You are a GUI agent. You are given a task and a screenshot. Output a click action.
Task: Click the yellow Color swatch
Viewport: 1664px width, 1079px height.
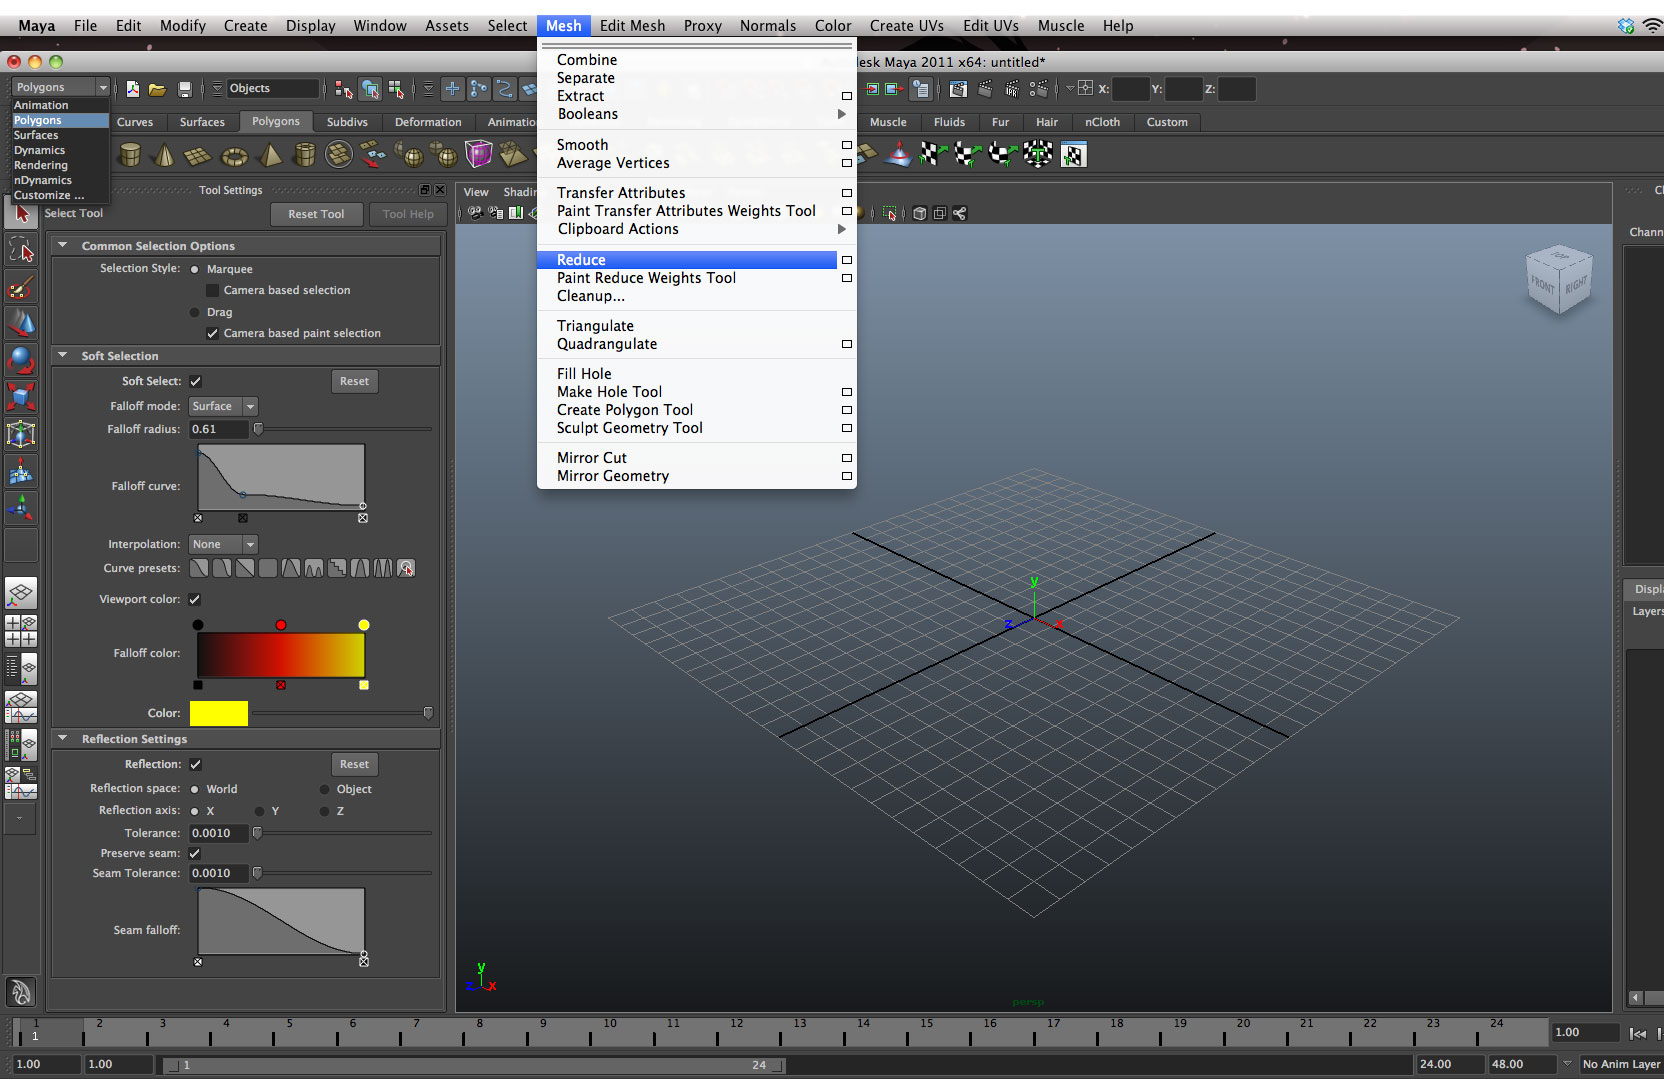219,713
